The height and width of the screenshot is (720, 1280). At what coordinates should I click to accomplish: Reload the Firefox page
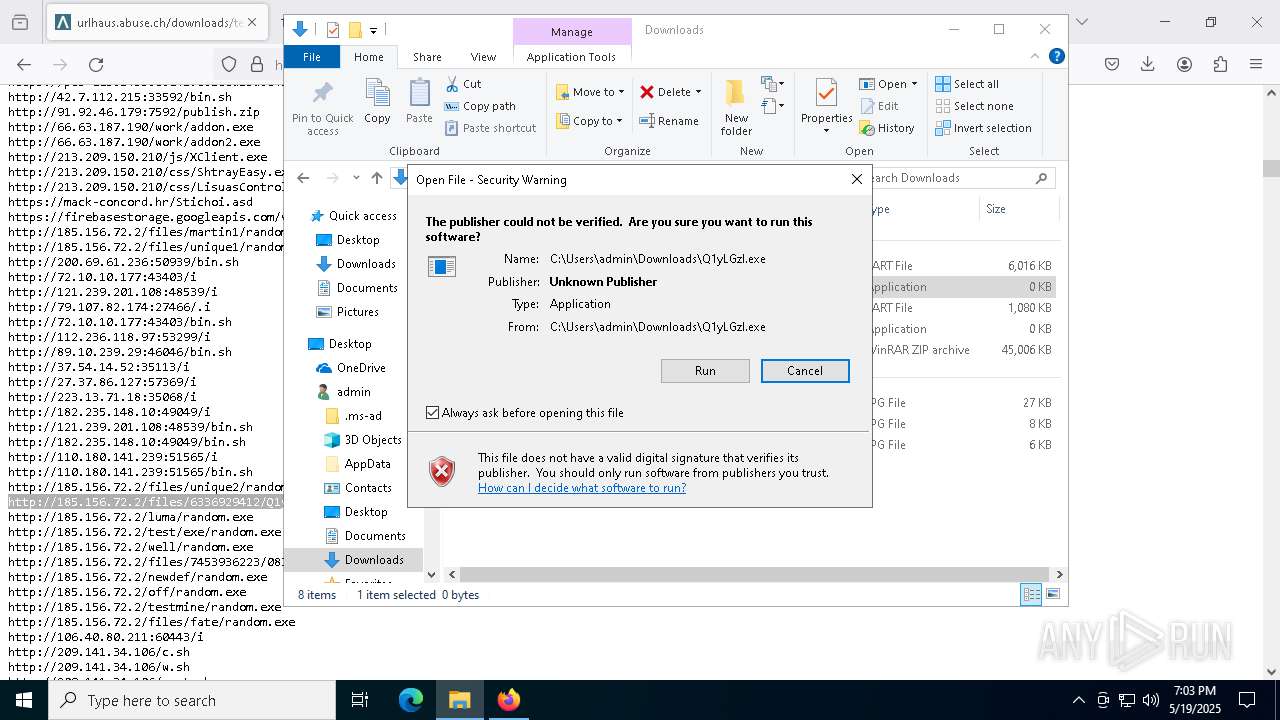tap(96, 65)
